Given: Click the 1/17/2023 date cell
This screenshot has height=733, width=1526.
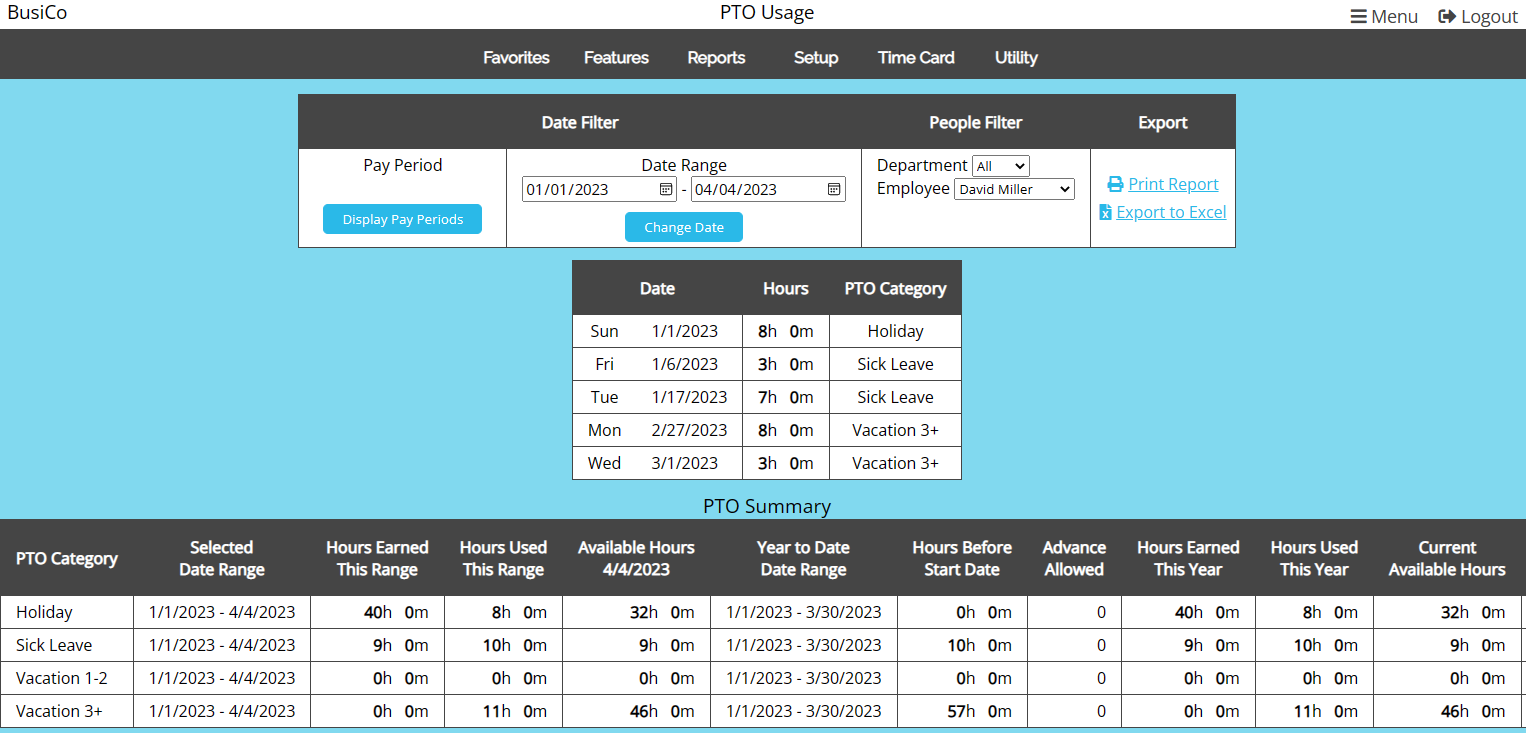Looking at the screenshot, I should click(689, 397).
